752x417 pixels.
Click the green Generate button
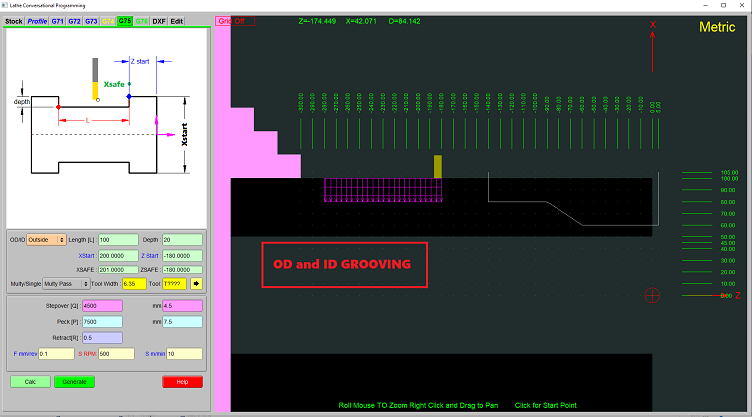tap(74, 381)
